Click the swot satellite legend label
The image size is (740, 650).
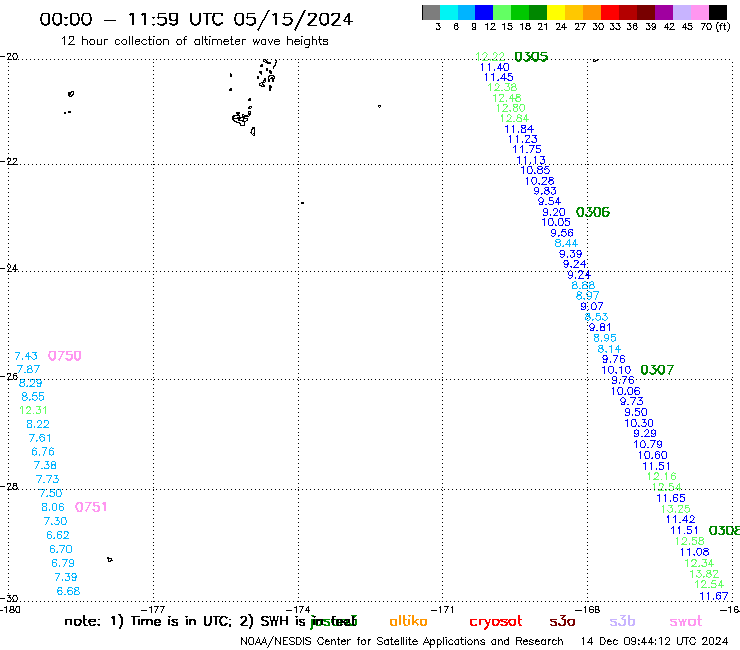click(686, 622)
